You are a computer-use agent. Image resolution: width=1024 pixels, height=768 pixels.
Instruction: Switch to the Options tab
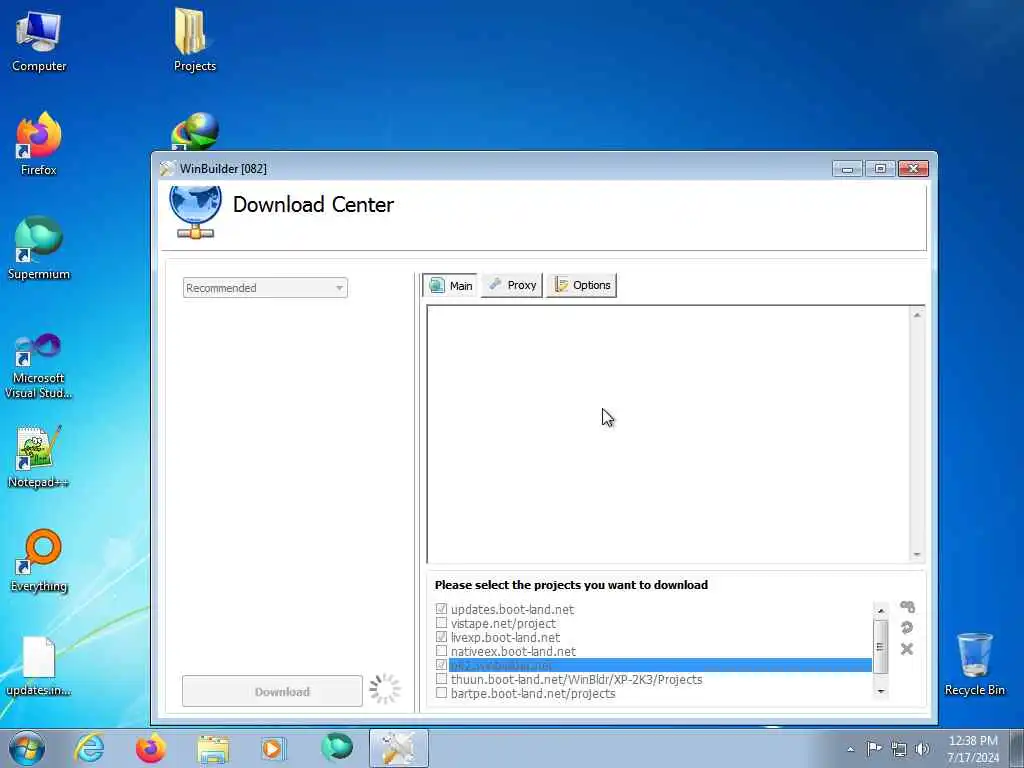pyautogui.click(x=582, y=285)
